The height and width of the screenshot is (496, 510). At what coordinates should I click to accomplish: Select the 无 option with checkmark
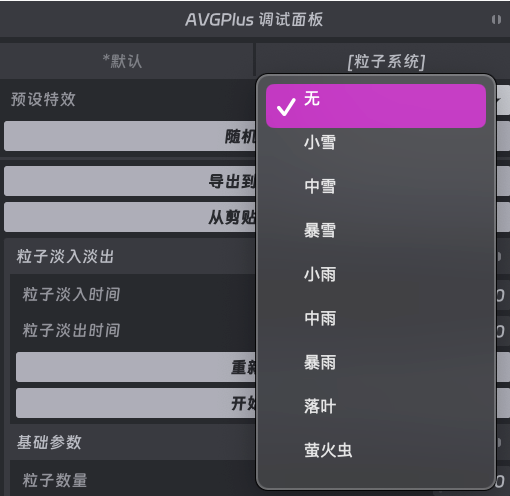(x=376, y=106)
